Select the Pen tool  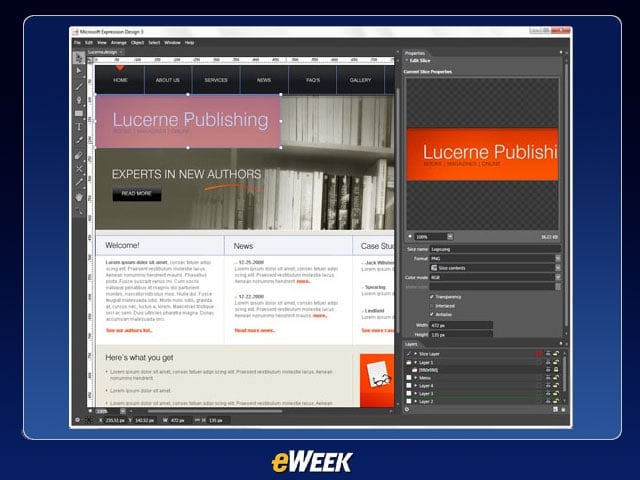point(79,100)
